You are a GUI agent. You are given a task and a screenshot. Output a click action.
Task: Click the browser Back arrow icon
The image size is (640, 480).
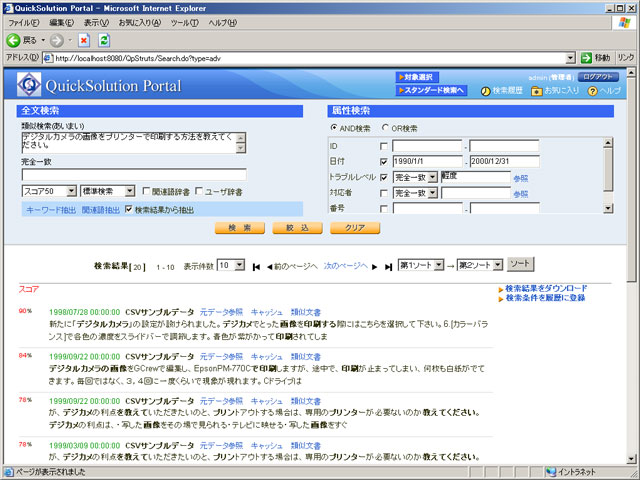click(x=14, y=40)
